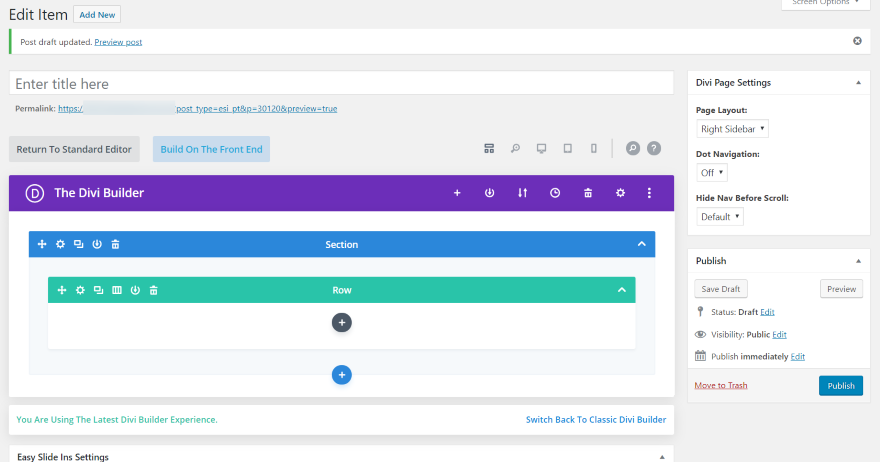880x462 pixels.
Task: Click the Divi D logo icon
Action: coord(34,193)
